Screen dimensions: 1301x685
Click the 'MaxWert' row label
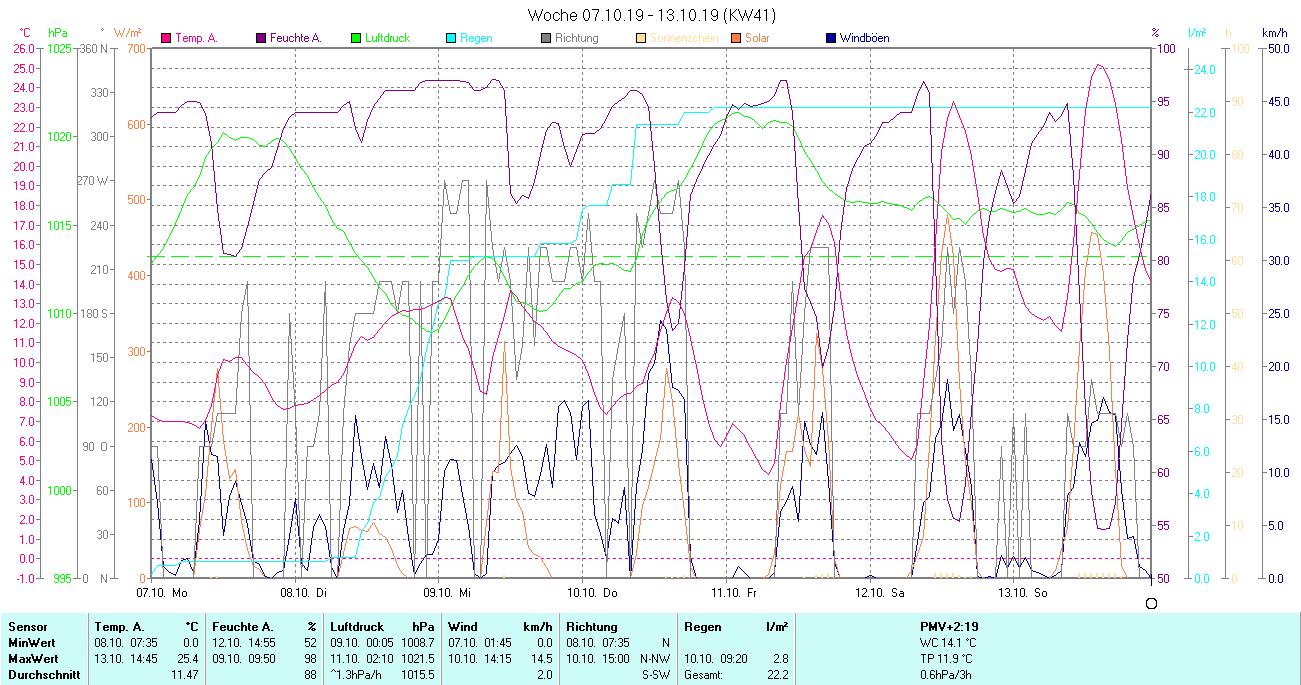pos(32,659)
